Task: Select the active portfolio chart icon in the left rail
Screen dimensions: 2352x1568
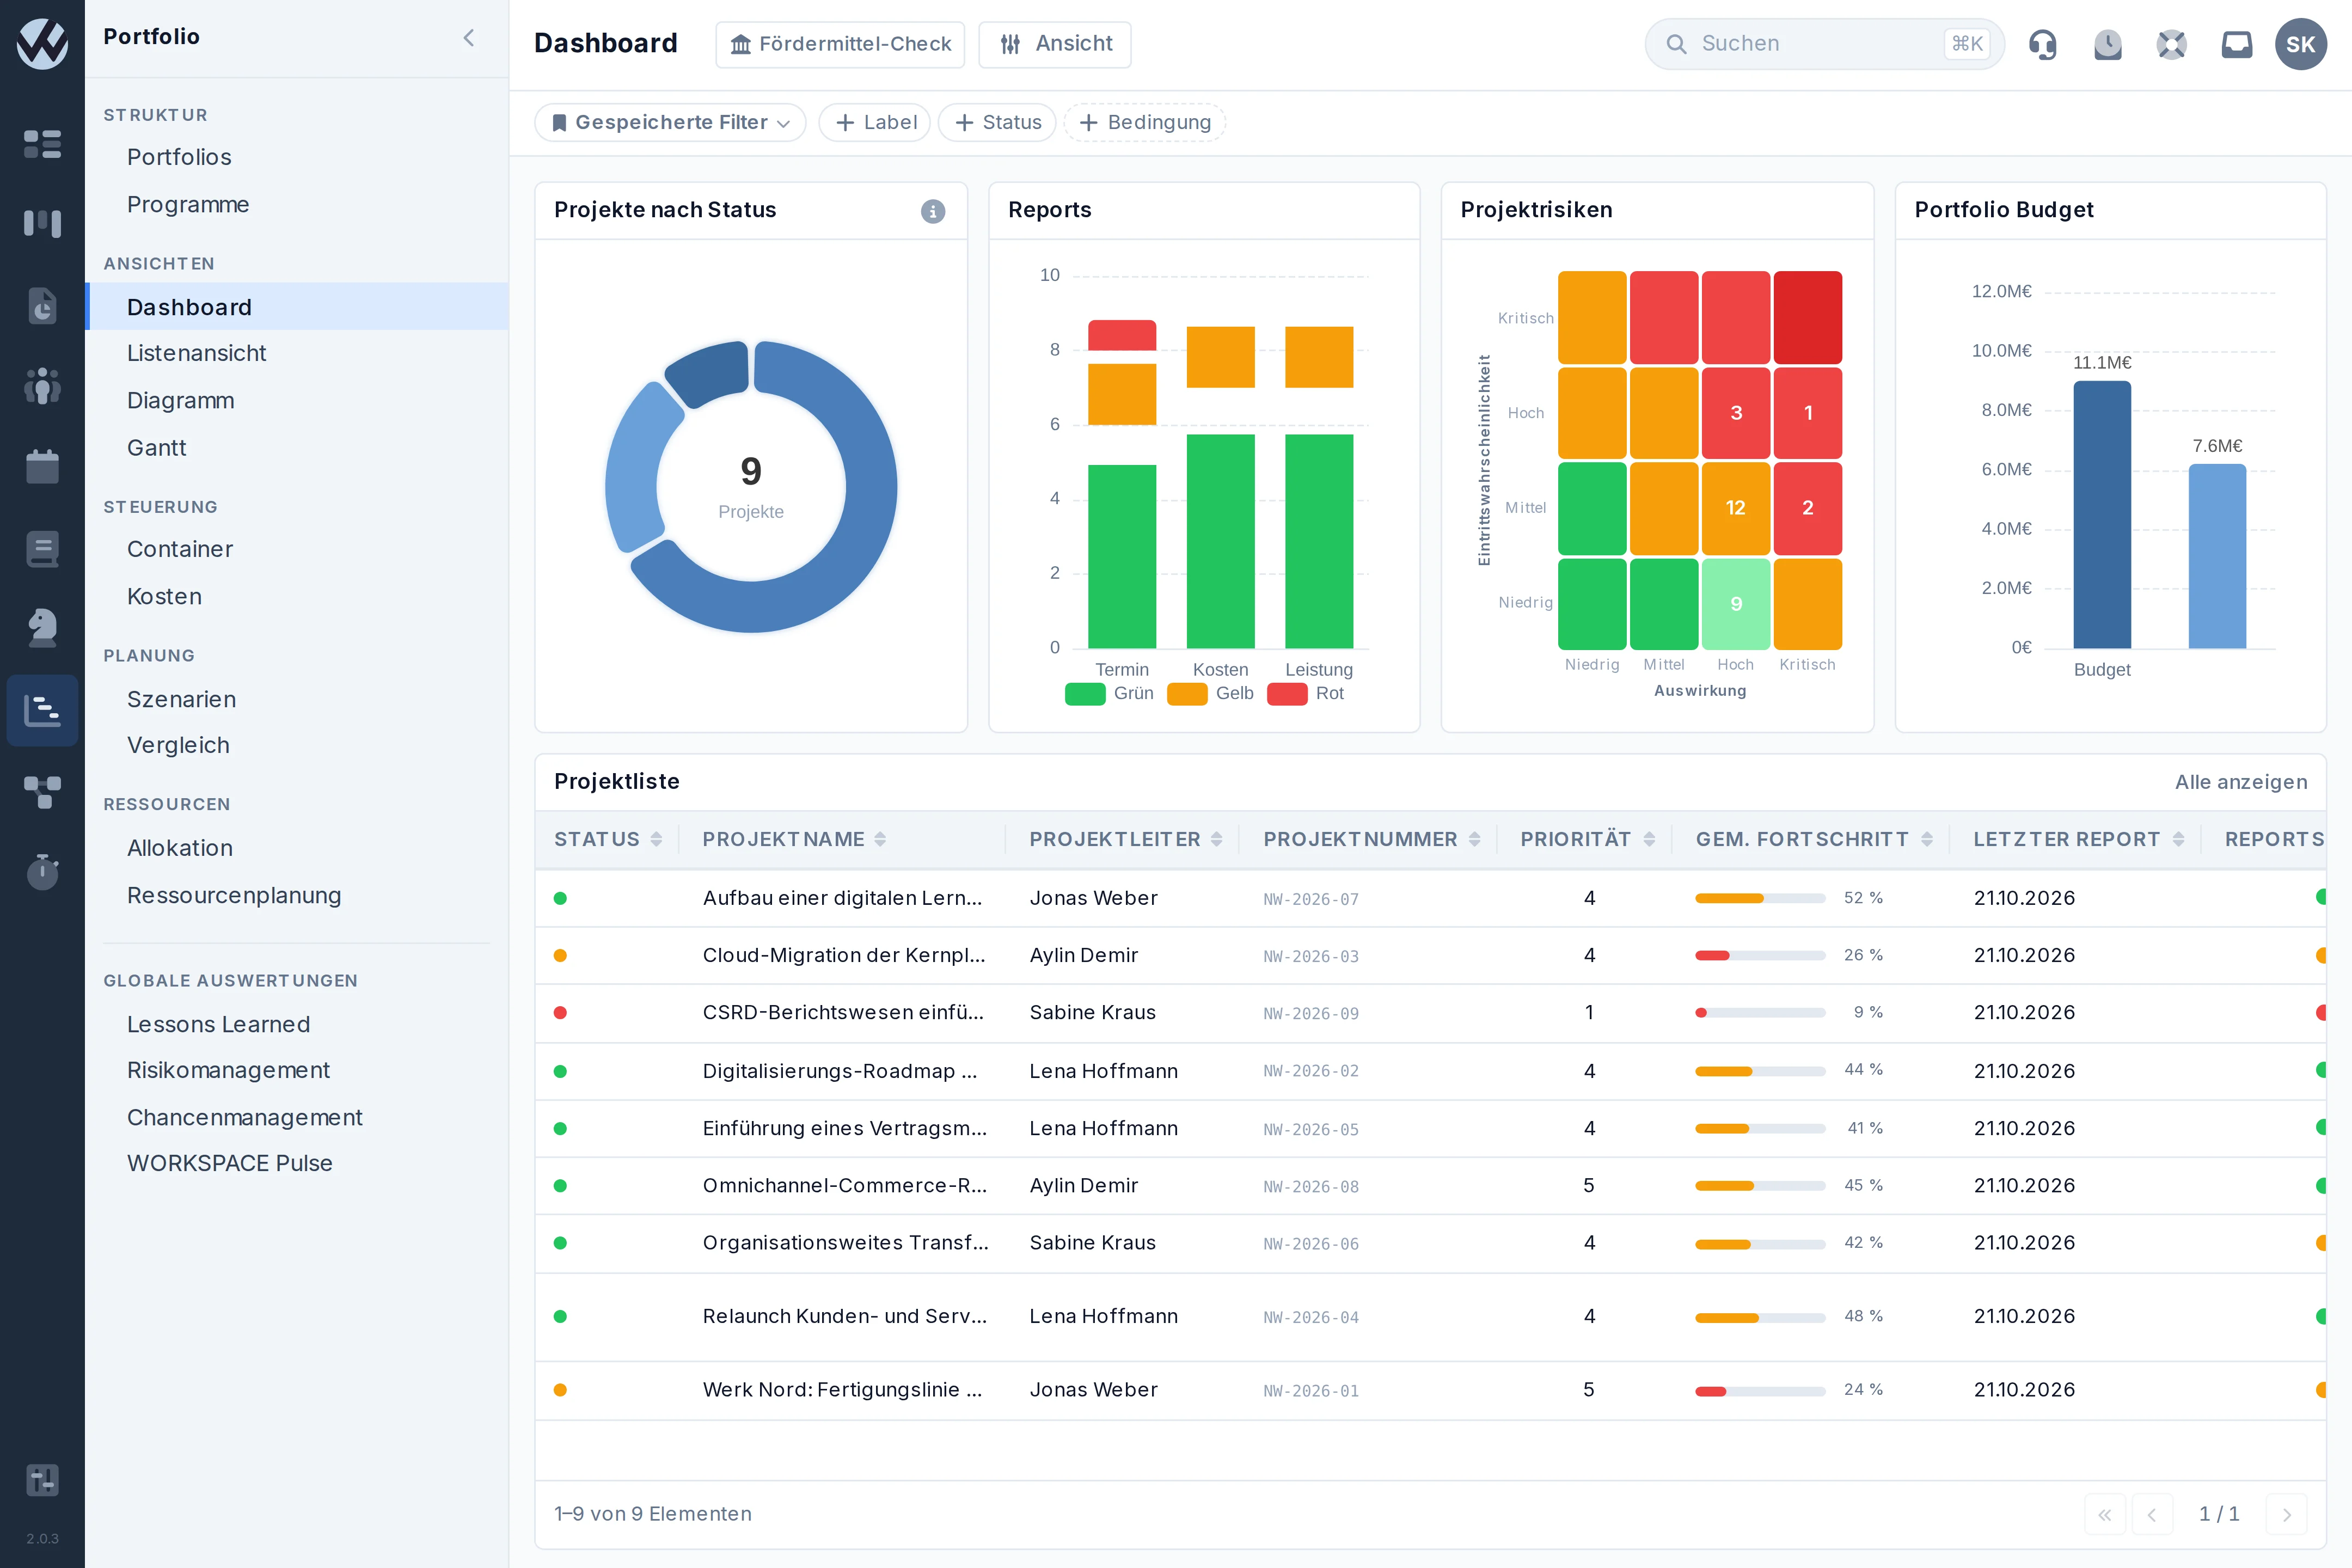Action: pos(42,710)
